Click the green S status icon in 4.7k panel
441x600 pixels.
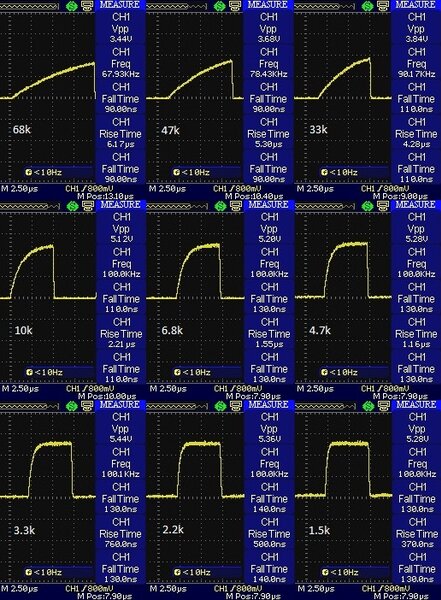[368, 206]
